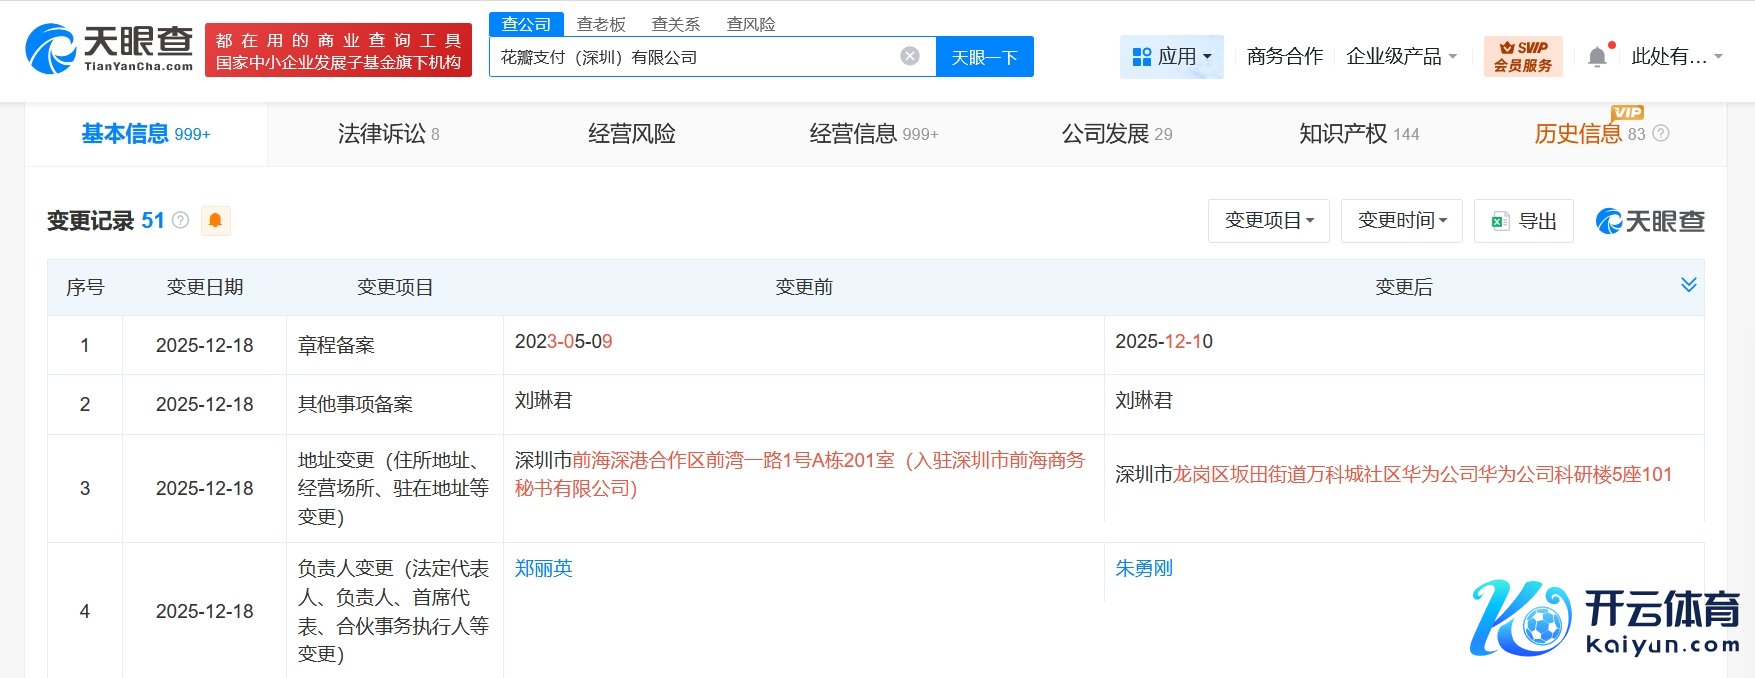
Task: Open the 变更时间 filter dropdown
Action: 1401,221
